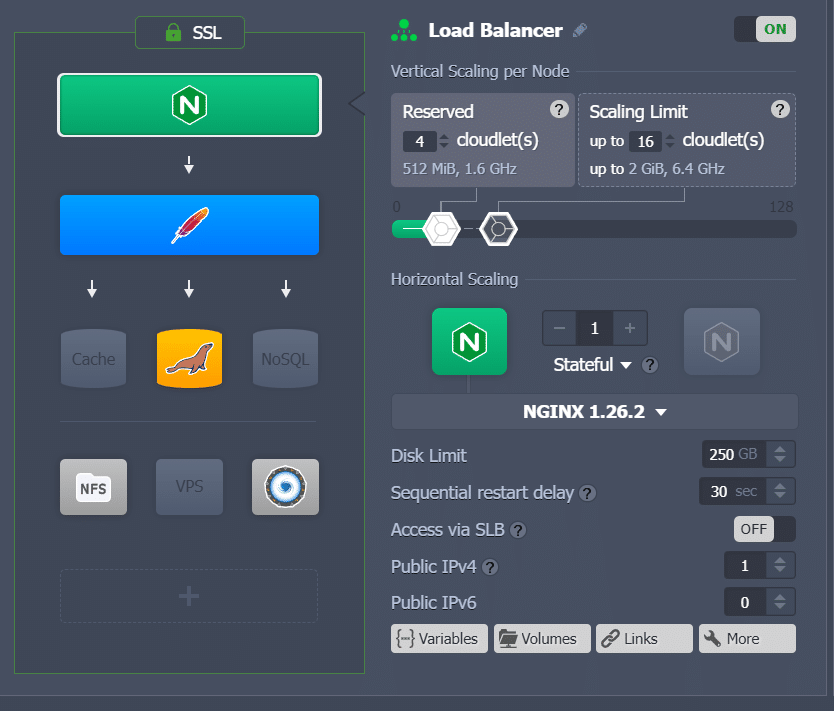Toggle the Load Balancer ON switch

point(765,29)
